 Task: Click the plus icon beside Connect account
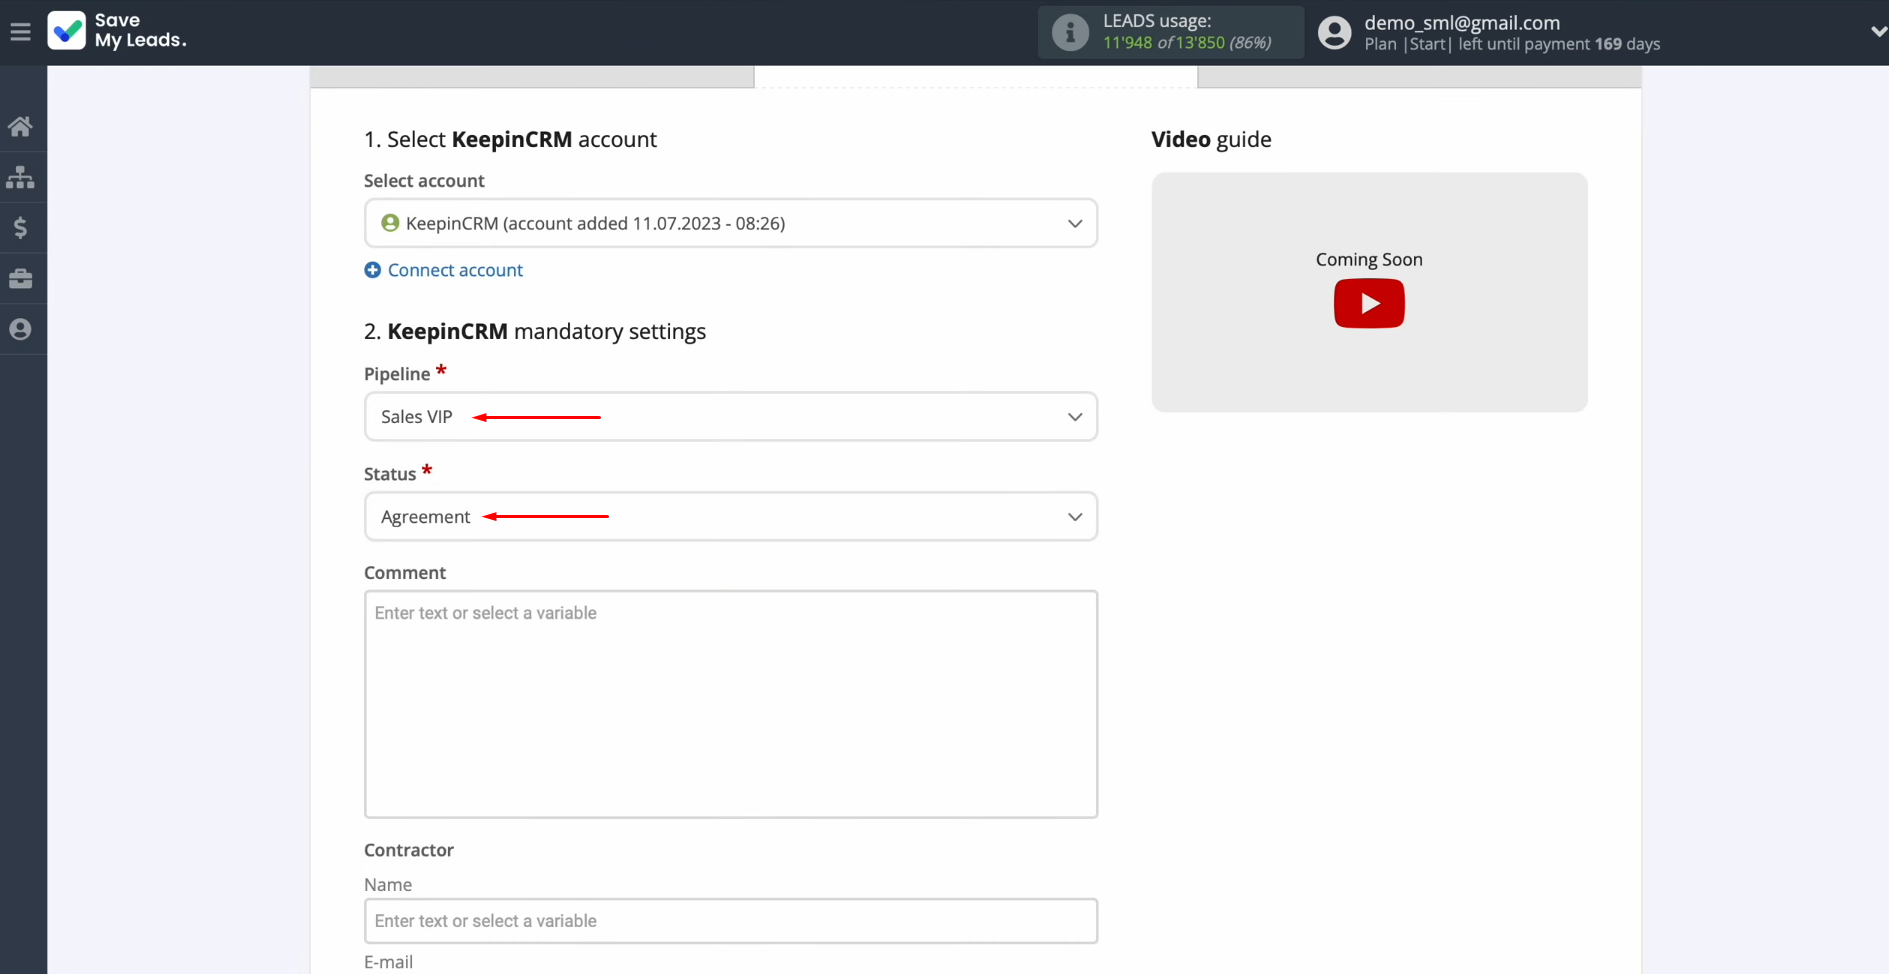(x=373, y=270)
